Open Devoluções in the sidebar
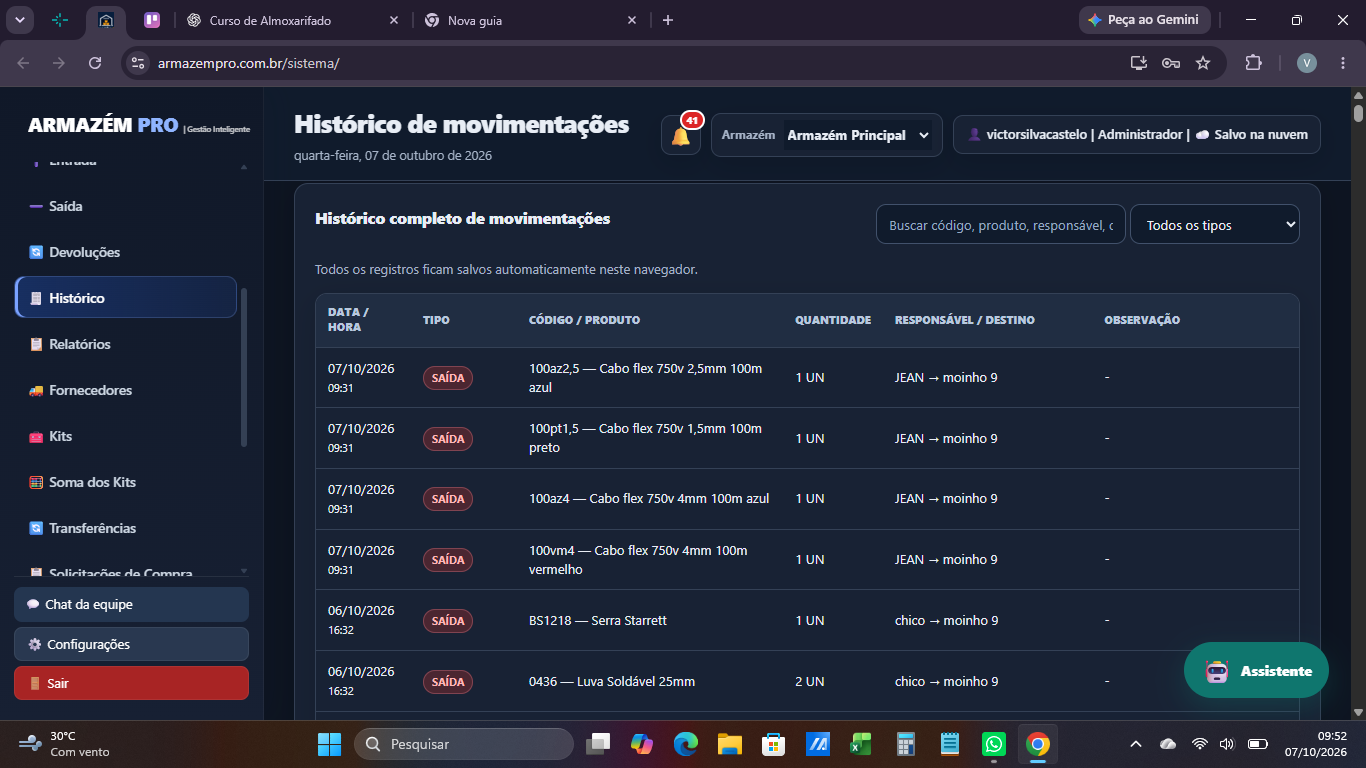The height and width of the screenshot is (768, 1366). click(x=125, y=252)
